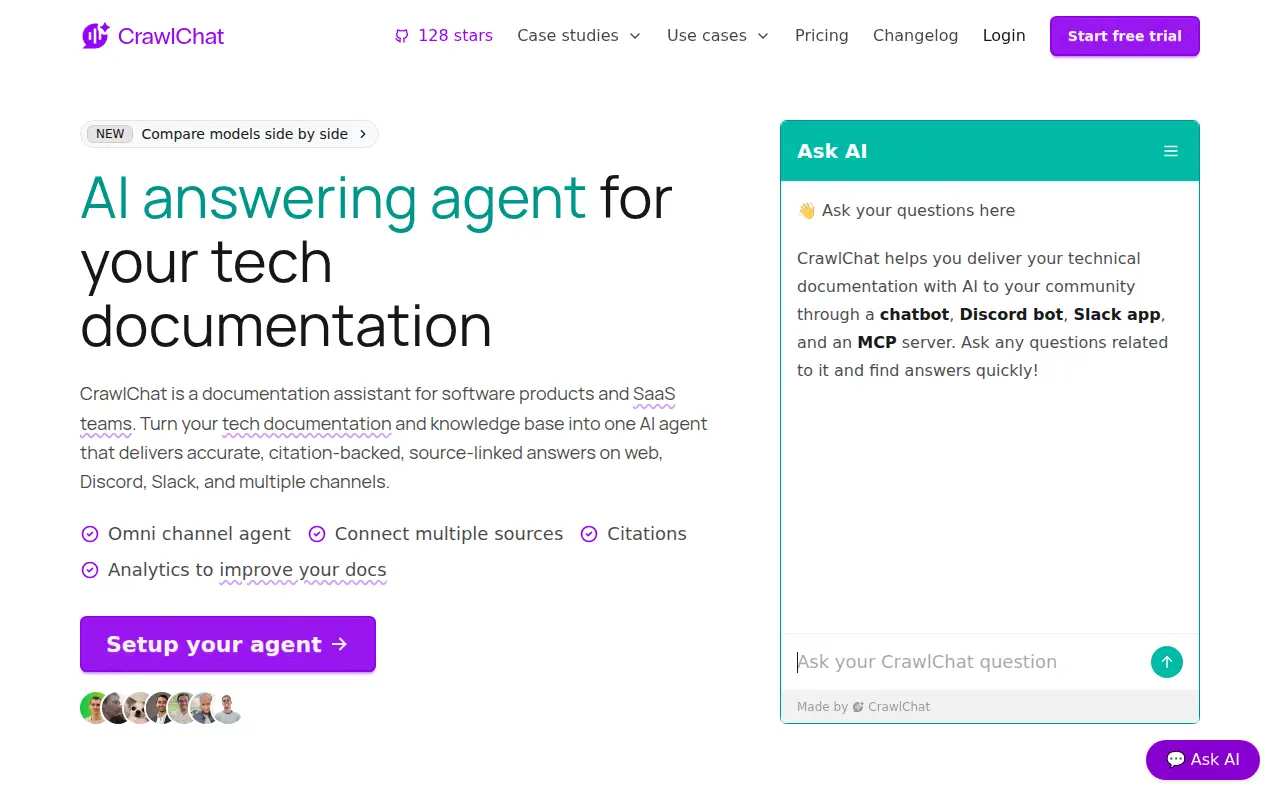Click the first user avatar thumbnail
Screen dimensions: 1280x800
pos(95,708)
